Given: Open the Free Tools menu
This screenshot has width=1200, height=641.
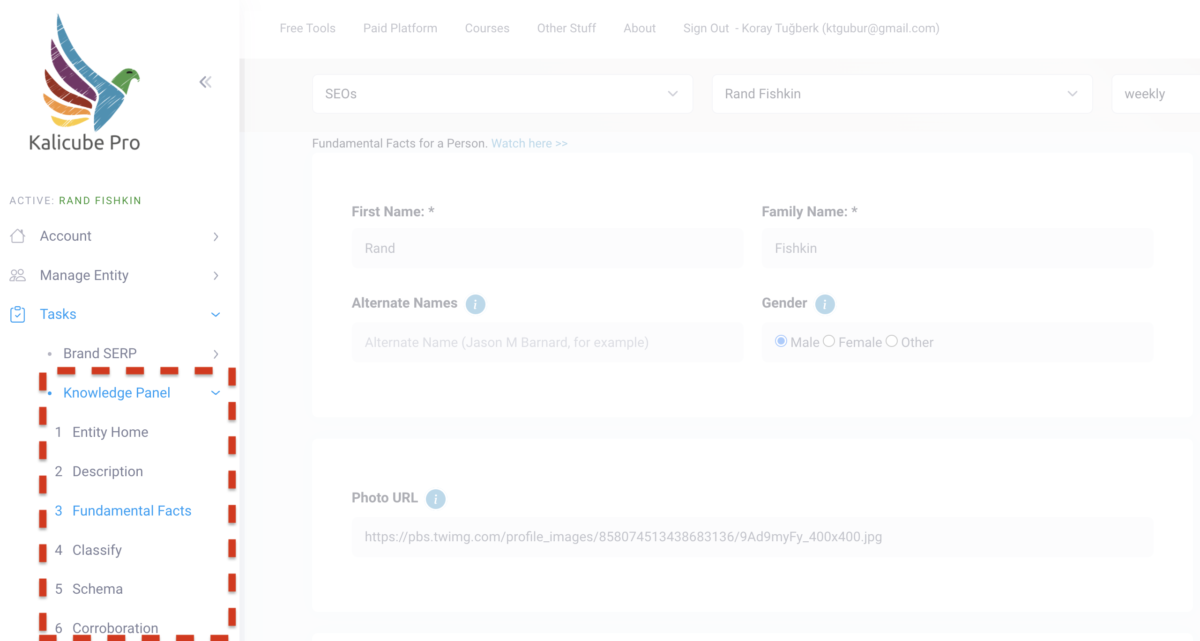Looking at the screenshot, I should click(308, 28).
